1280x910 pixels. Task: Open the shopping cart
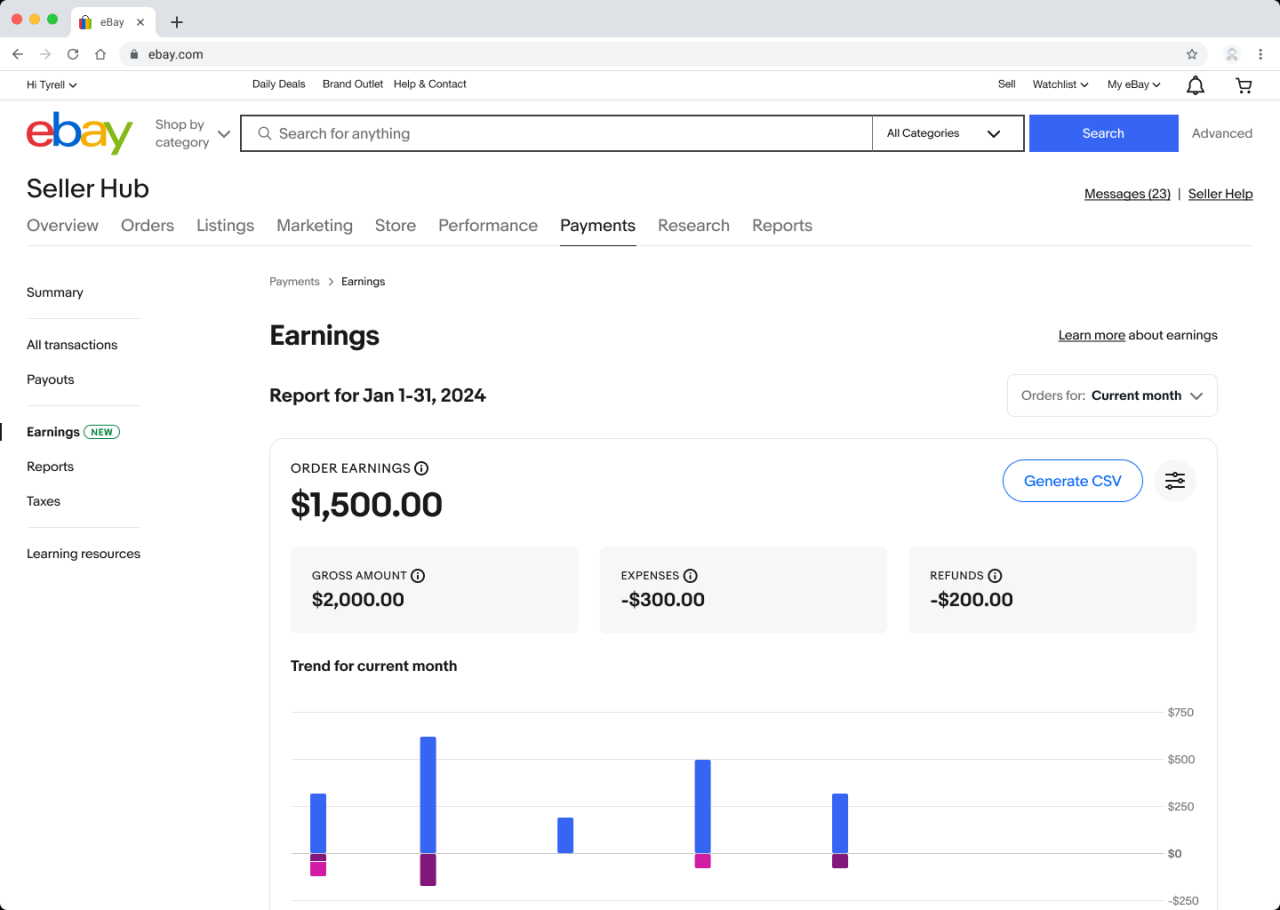(x=1243, y=85)
